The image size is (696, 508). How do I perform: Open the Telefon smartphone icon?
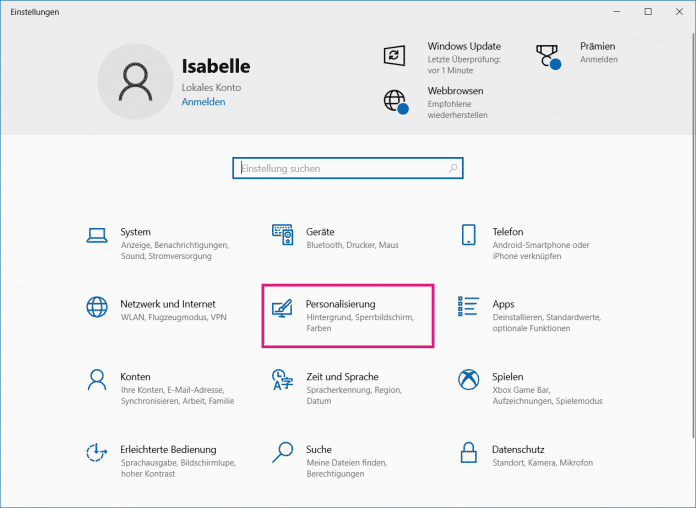point(468,235)
